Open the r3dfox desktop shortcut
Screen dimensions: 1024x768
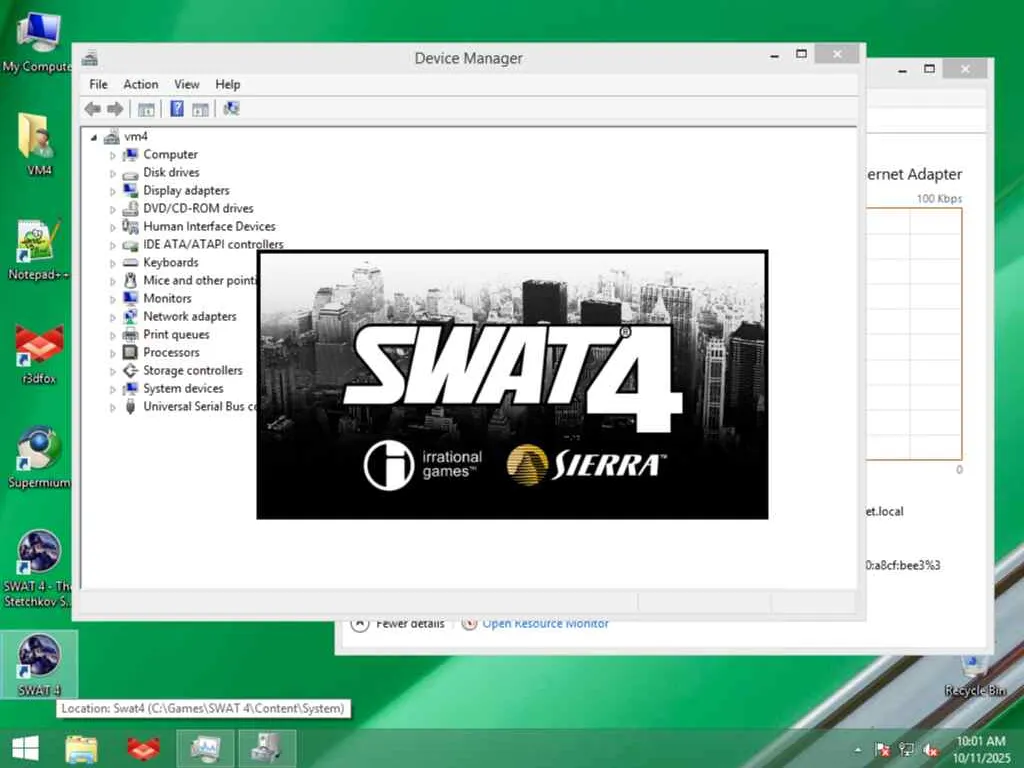[x=39, y=355]
